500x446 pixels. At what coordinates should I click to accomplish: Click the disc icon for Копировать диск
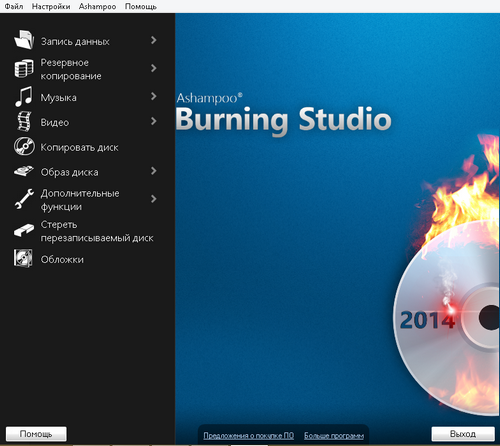tap(24, 146)
